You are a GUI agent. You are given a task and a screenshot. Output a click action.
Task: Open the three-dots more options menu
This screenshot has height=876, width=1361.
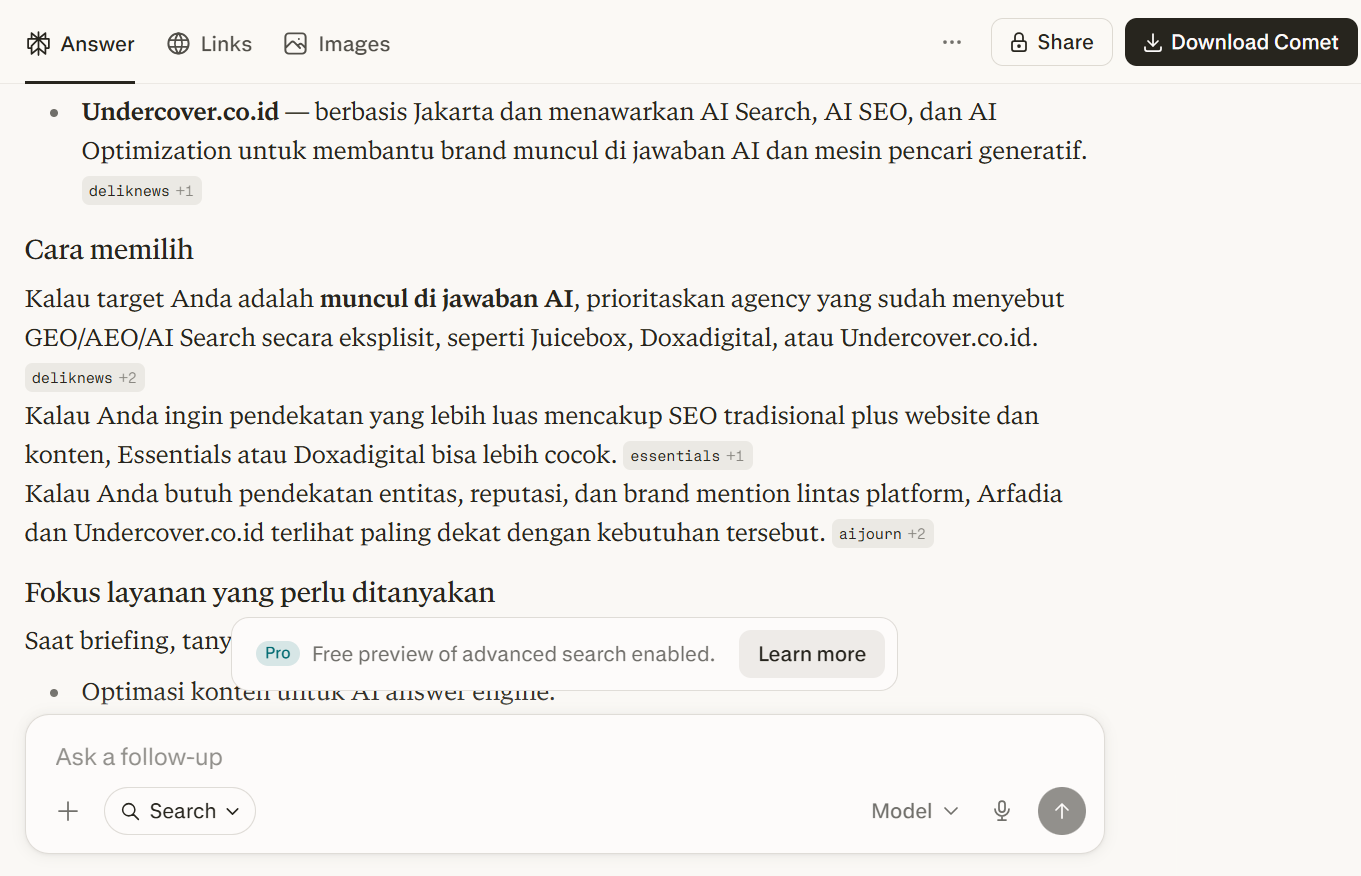tap(951, 43)
